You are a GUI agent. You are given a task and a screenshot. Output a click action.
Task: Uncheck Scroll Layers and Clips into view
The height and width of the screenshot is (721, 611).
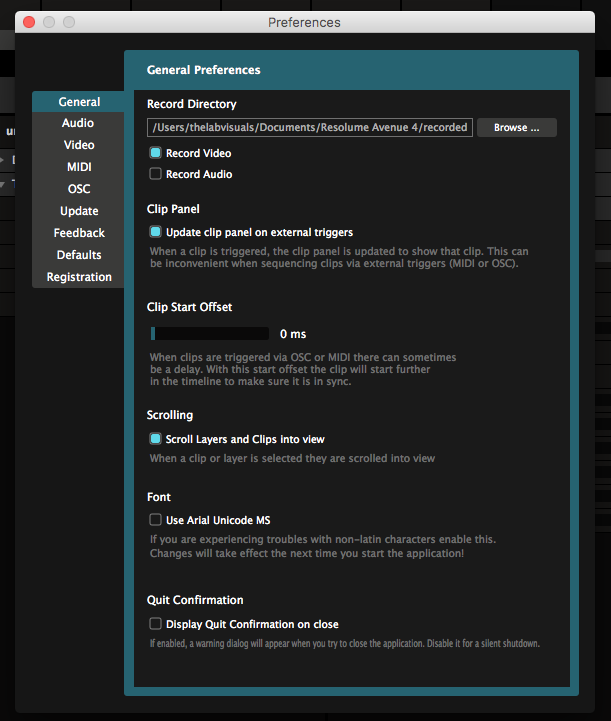[x=155, y=439]
